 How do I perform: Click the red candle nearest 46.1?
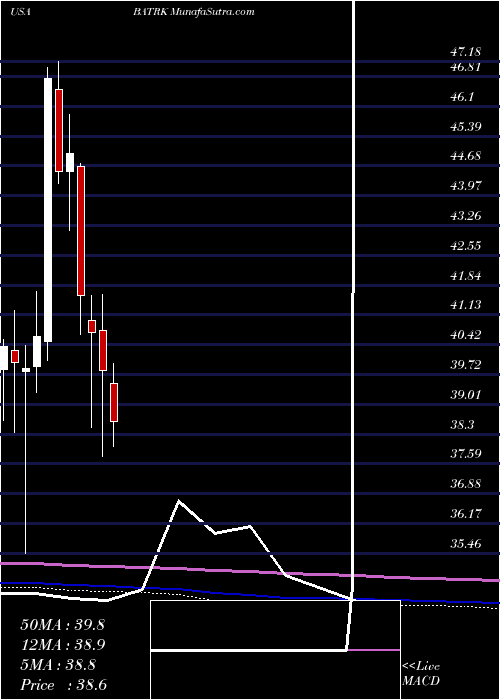pos(59,130)
